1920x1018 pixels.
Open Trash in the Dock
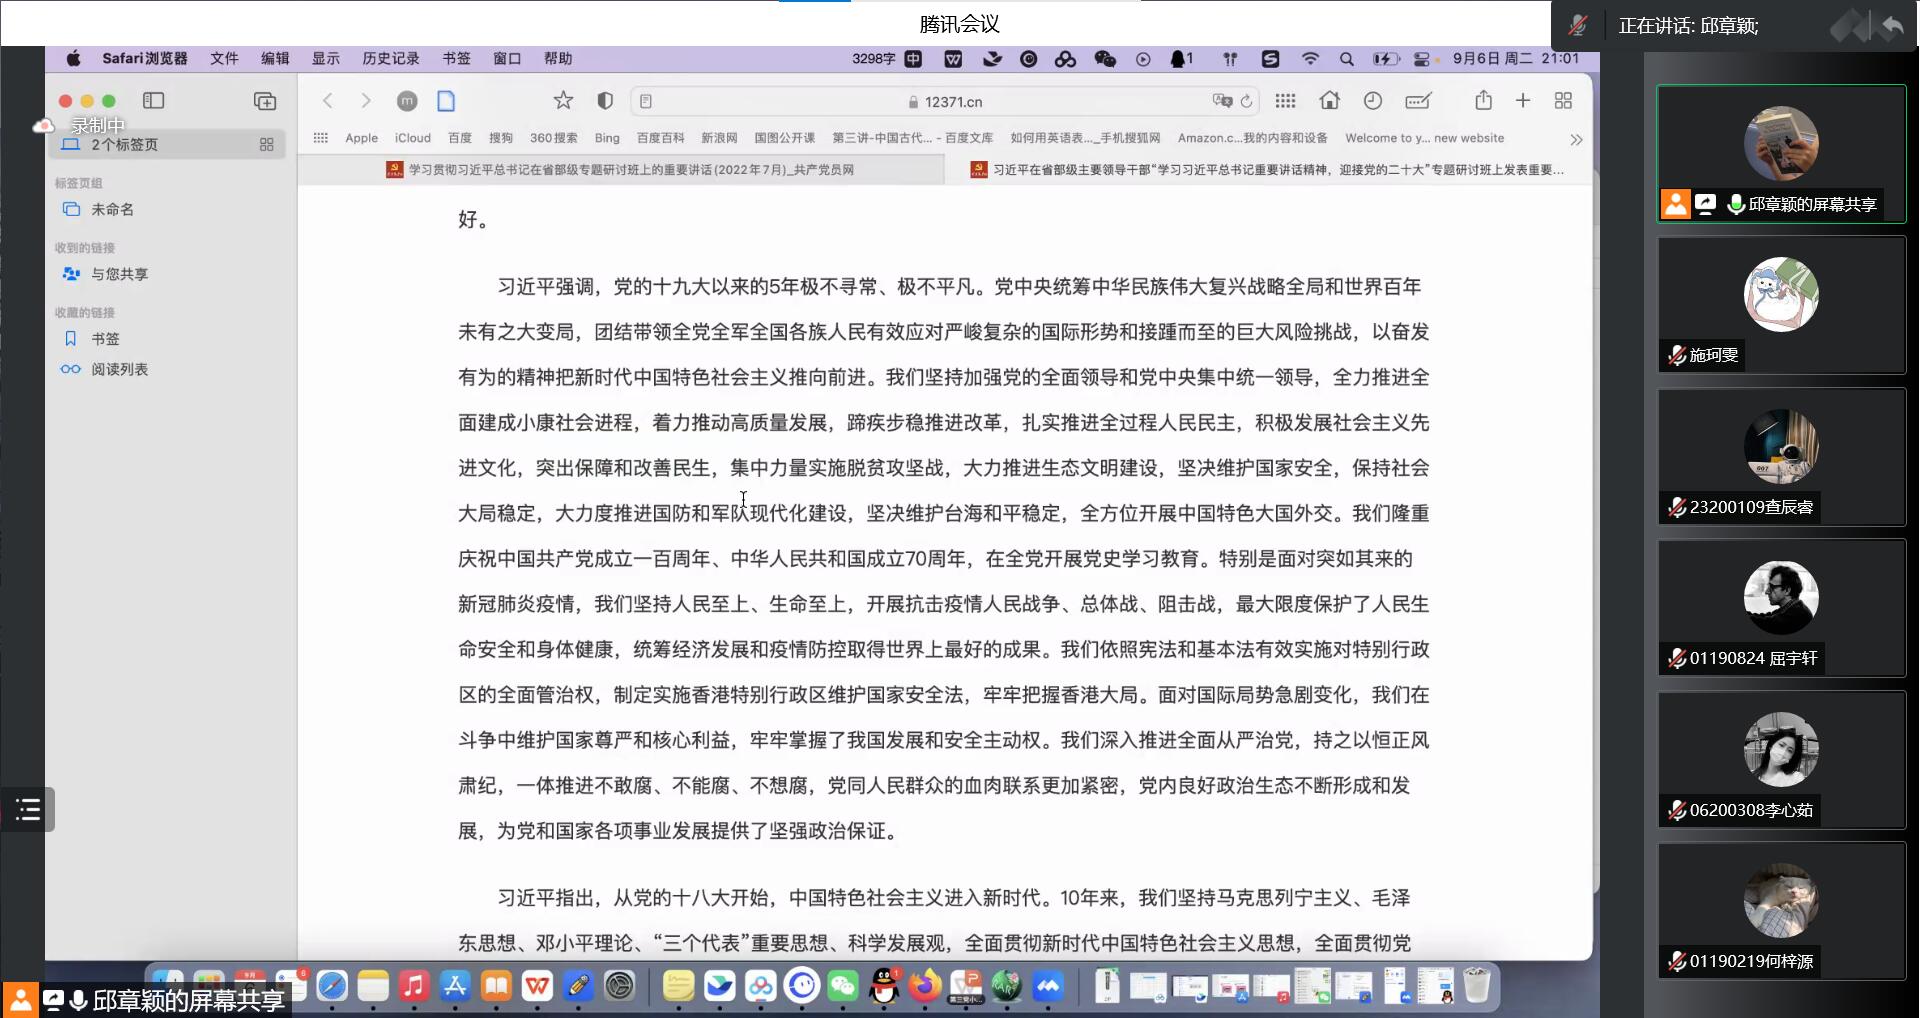tap(1477, 986)
